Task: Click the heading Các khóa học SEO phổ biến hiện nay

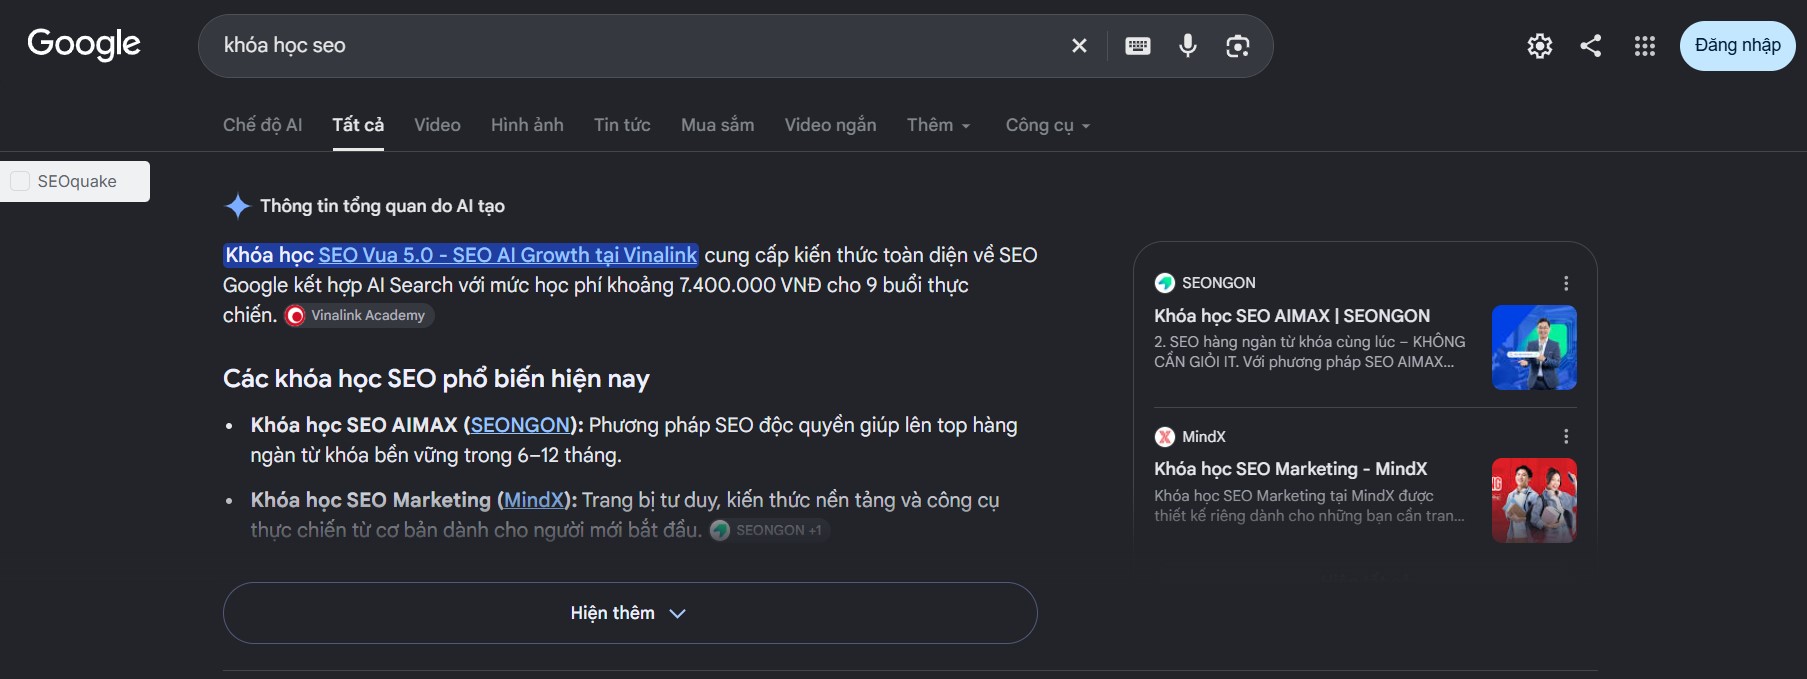Action: tap(436, 379)
